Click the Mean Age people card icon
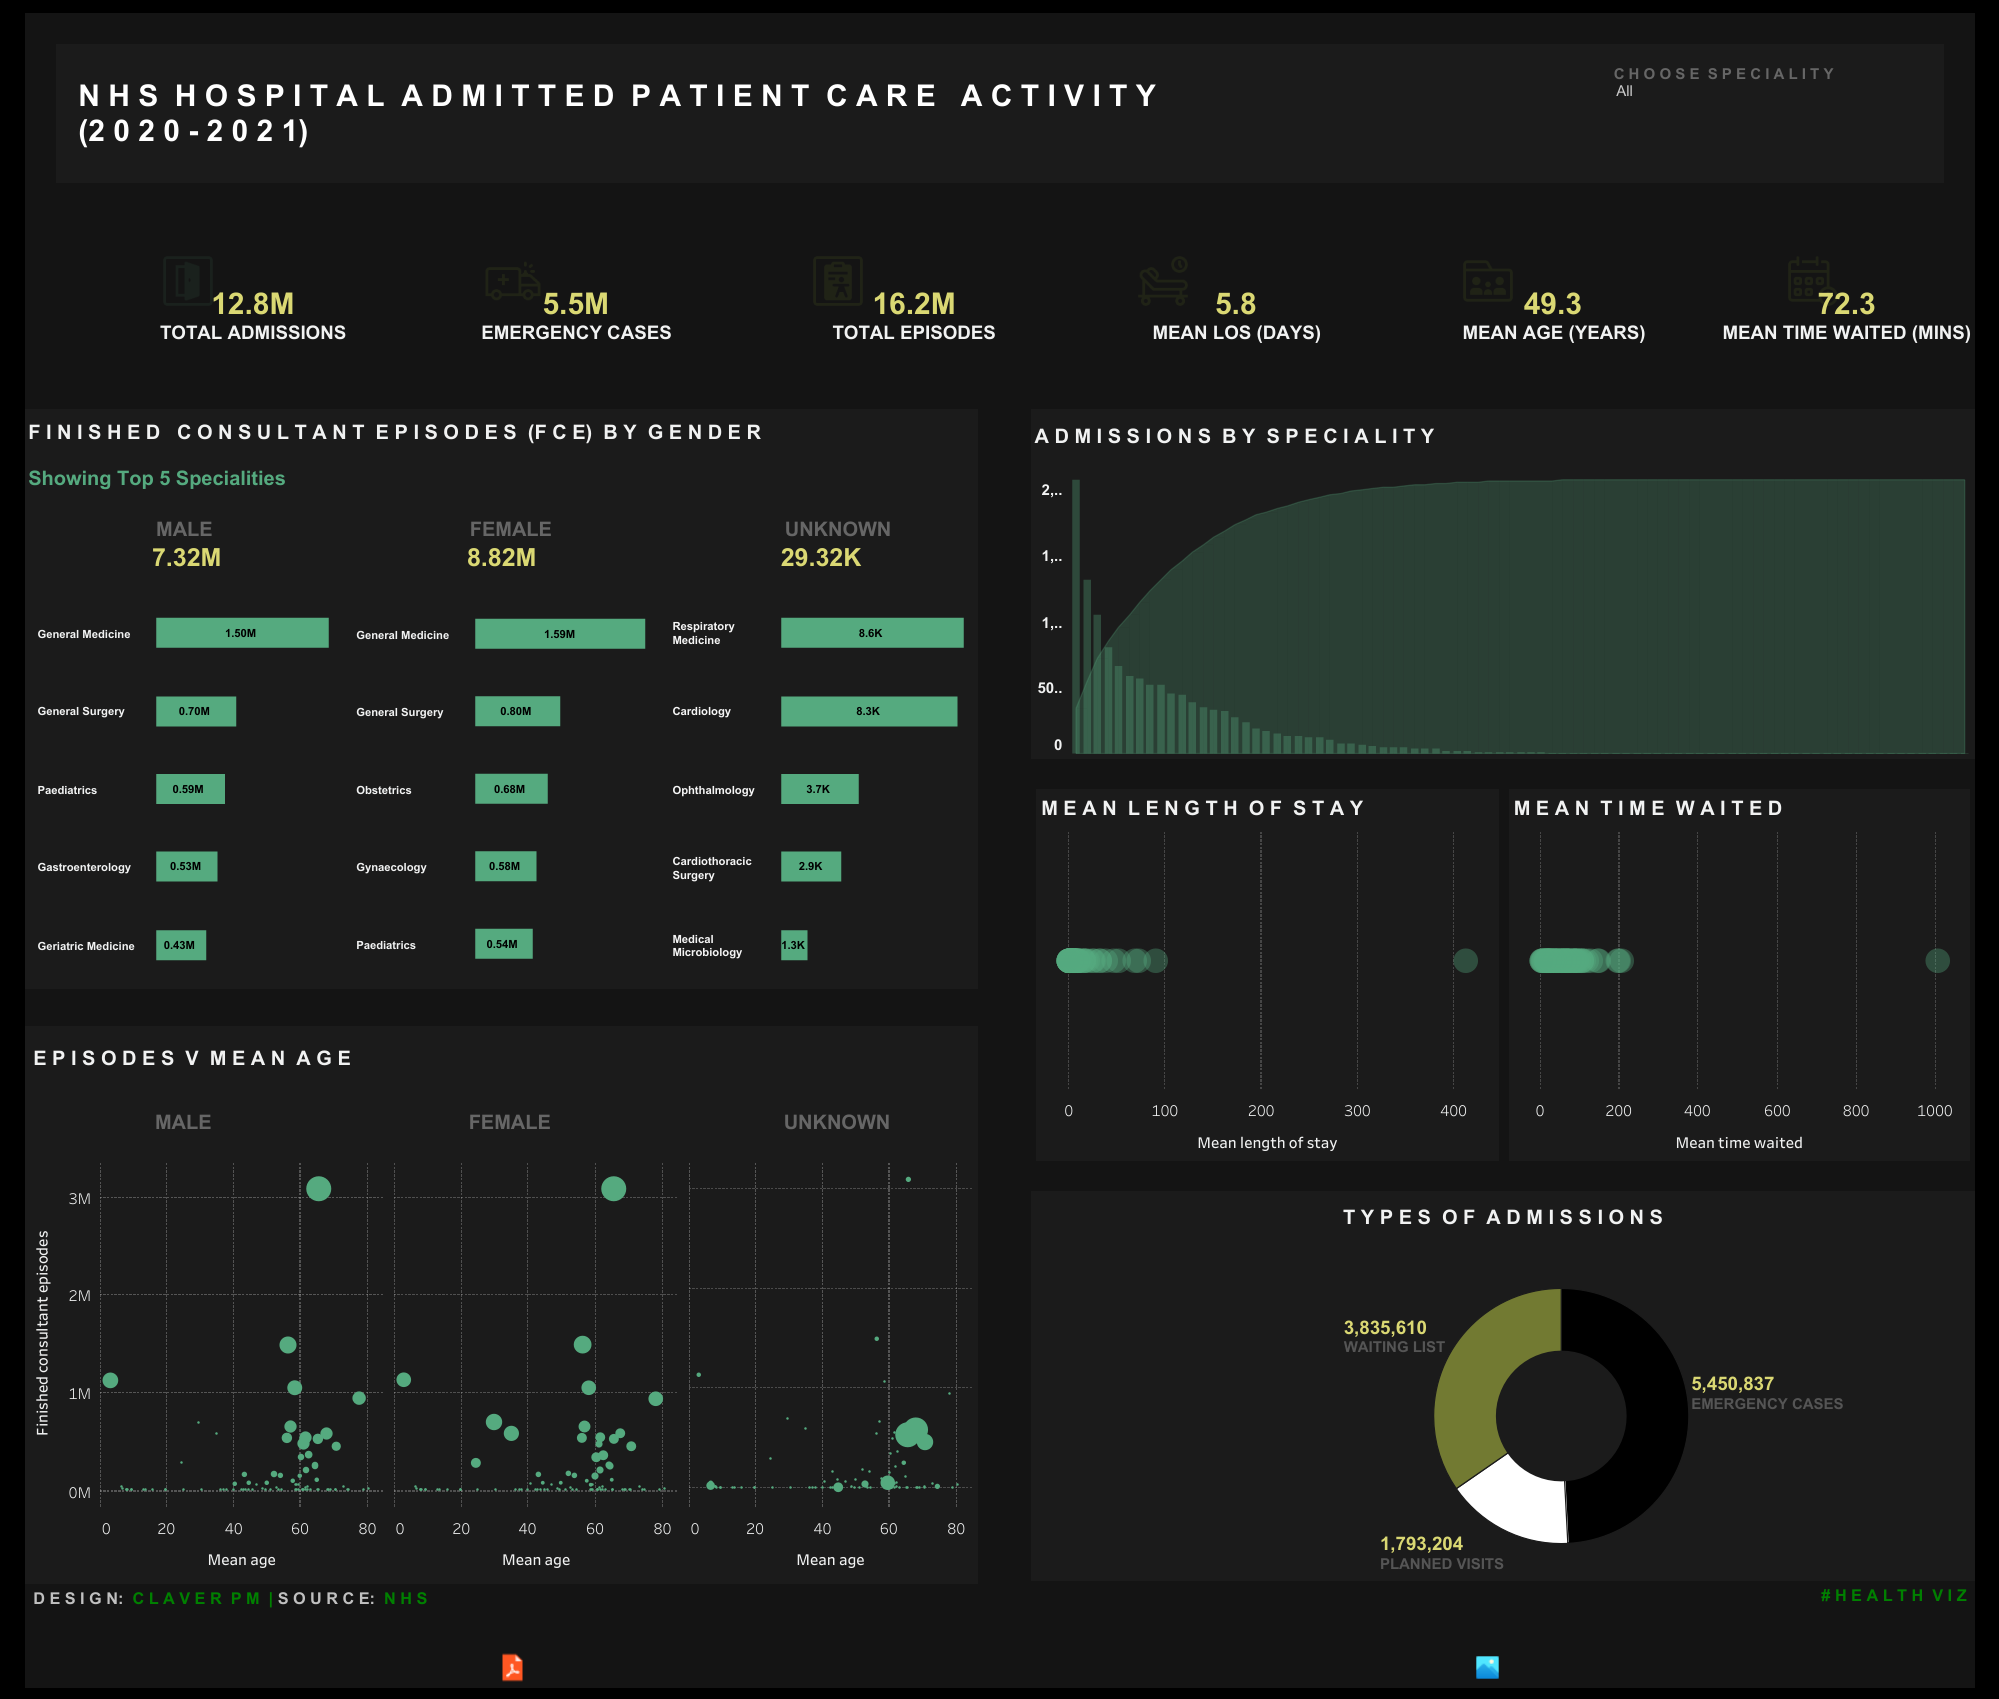The image size is (1999, 1699). click(x=1488, y=282)
